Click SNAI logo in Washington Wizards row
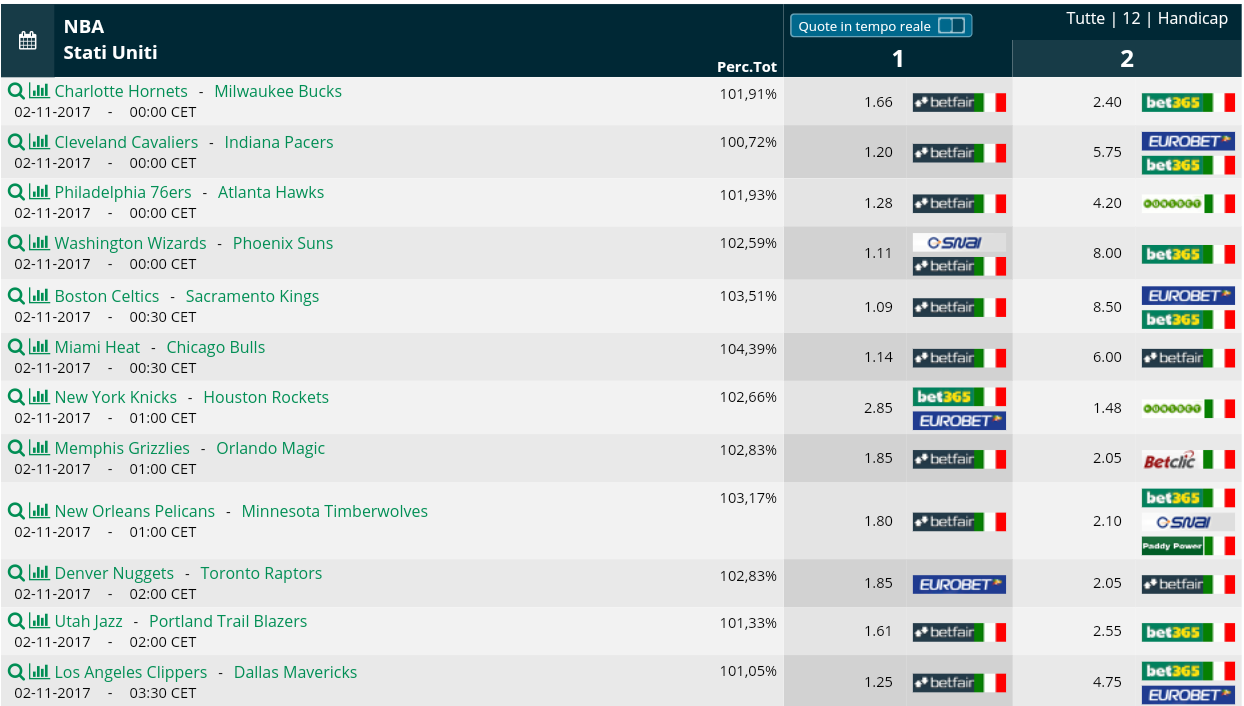The width and height of the screenshot is (1244, 706). 959,242
